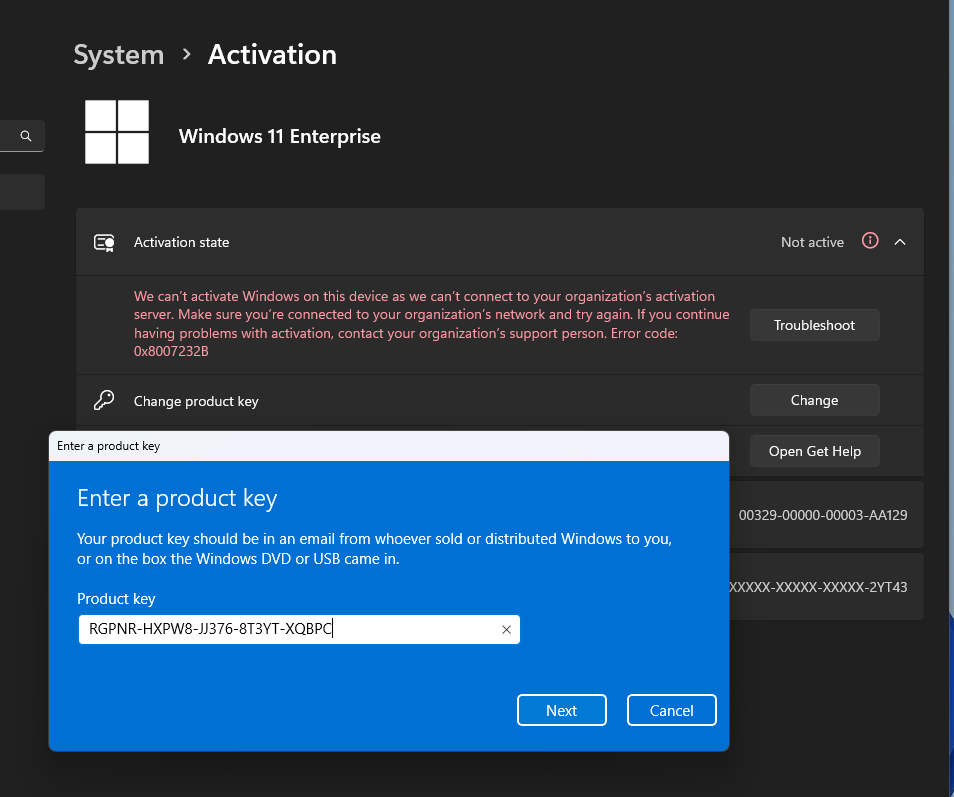
Task: Click the activation state certificate icon
Action: 104,242
